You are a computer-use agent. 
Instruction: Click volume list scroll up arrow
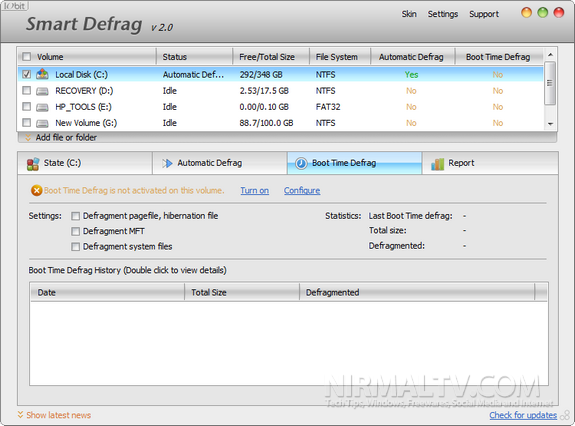pos(550,55)
